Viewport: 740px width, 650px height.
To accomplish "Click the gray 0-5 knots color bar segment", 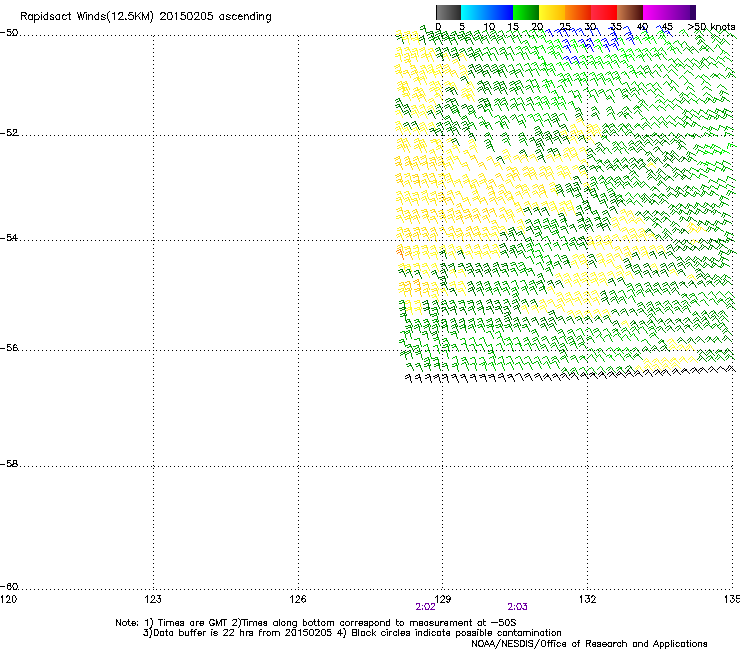I will point(448,12).
